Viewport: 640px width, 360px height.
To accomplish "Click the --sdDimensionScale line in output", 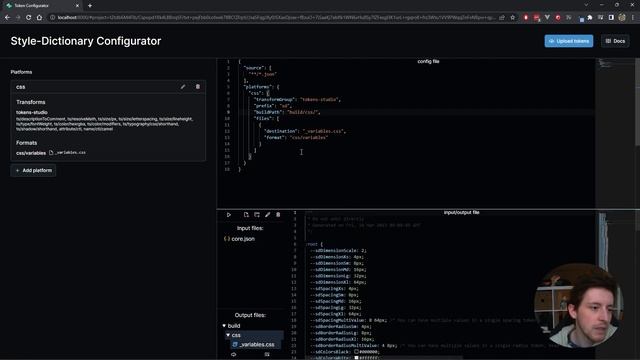I will (338, 251).
